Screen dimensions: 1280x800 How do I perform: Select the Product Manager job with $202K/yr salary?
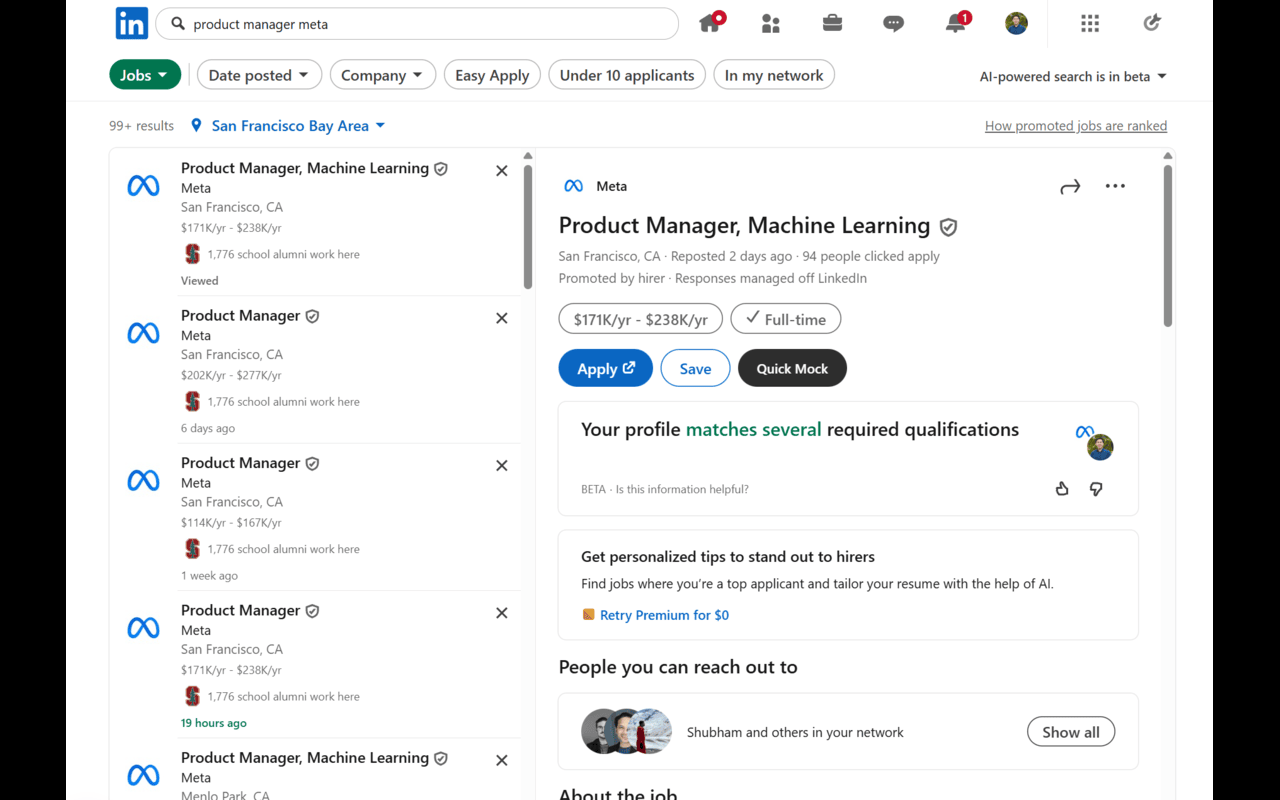pyautogui.click(x=314, y=370)
